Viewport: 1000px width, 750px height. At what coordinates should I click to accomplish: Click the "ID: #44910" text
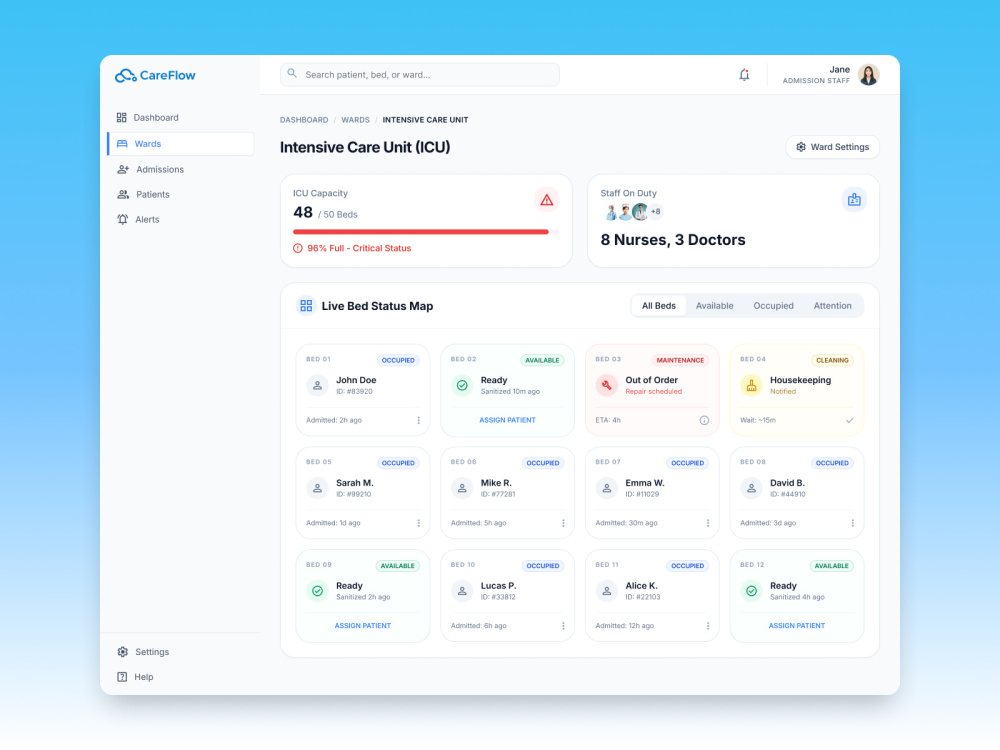coord(788,494)
